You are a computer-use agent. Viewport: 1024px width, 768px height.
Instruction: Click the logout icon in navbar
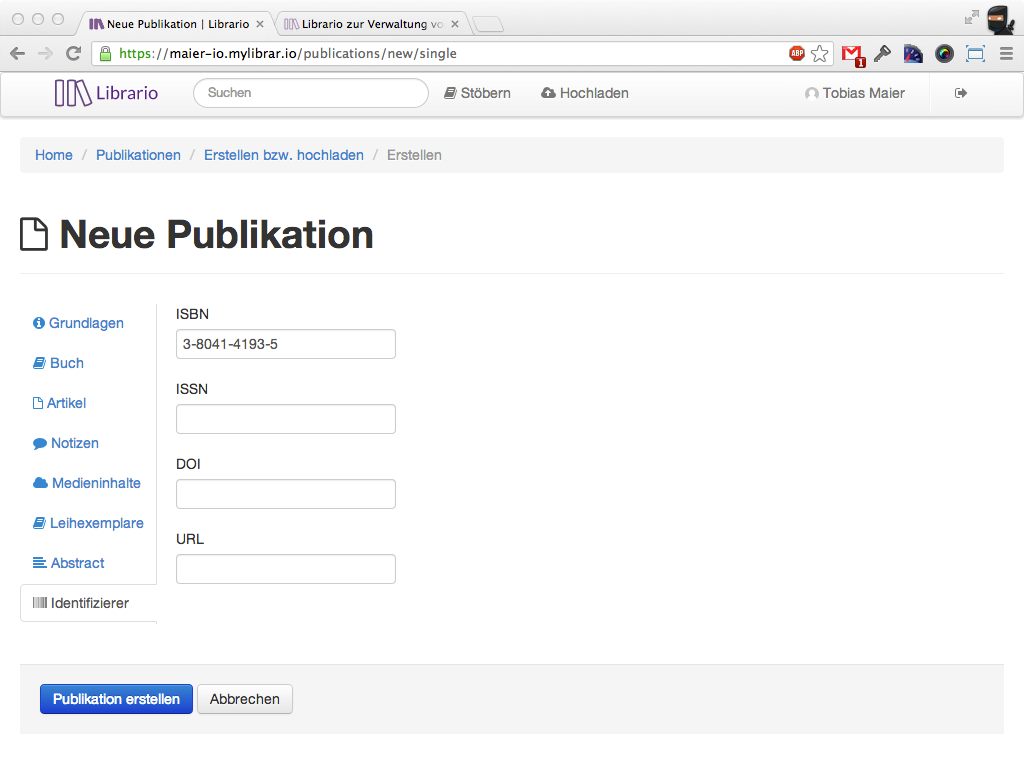point(961,93)
